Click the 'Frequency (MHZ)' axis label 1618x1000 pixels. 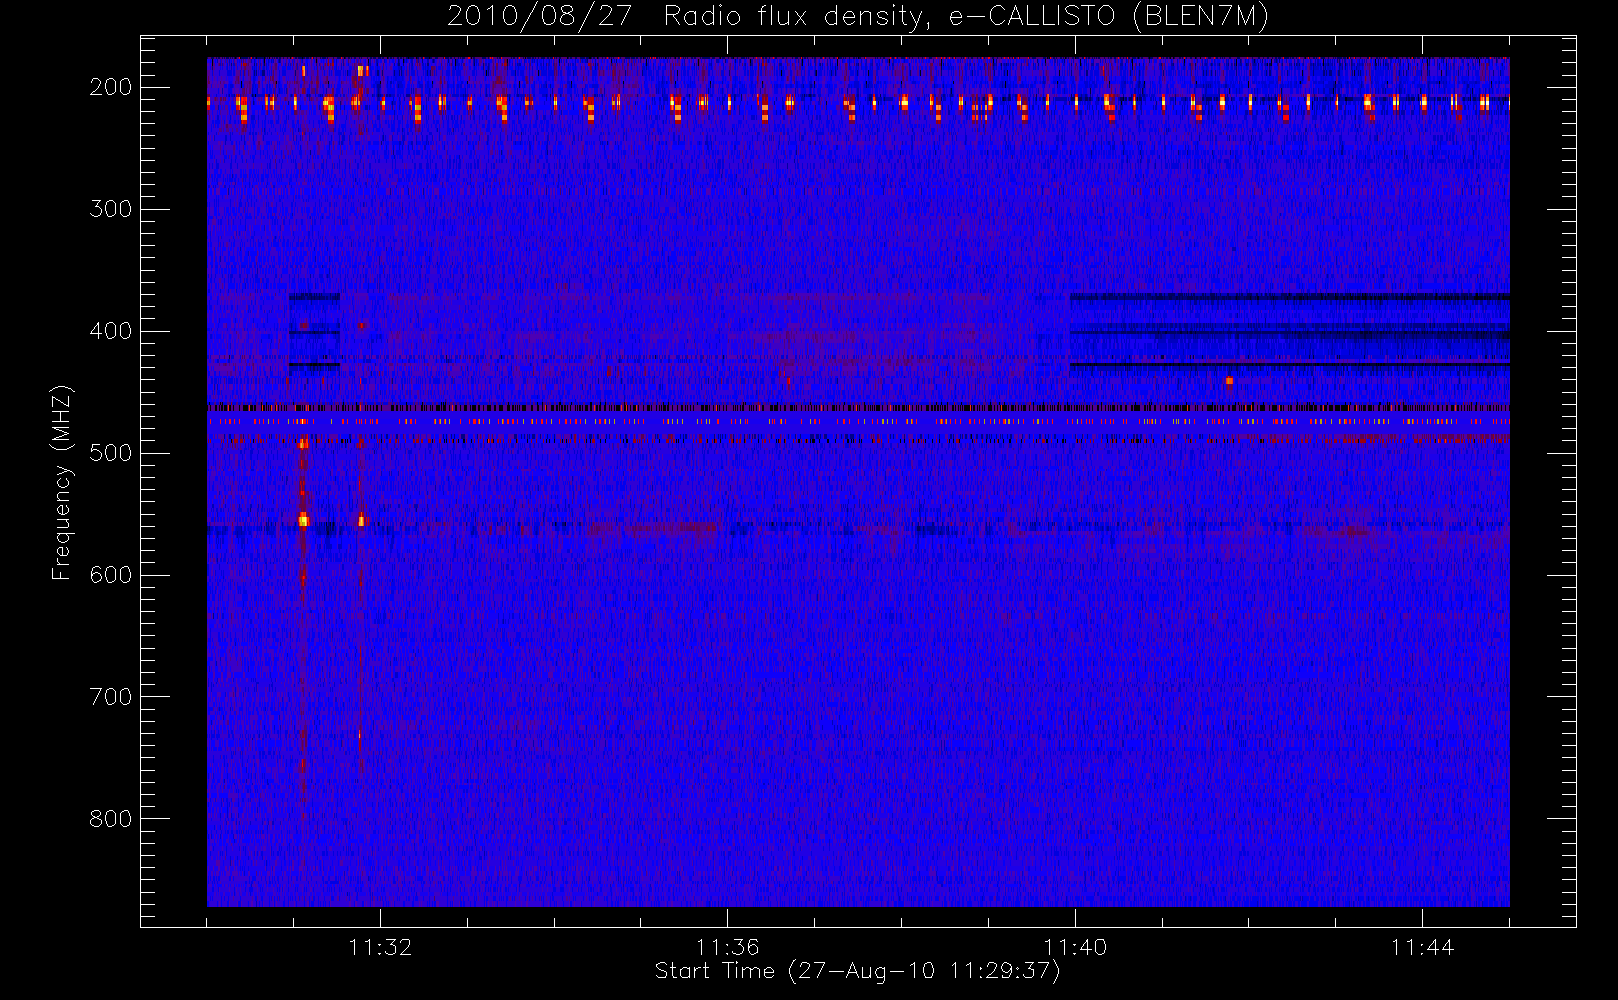coord(62,482)
